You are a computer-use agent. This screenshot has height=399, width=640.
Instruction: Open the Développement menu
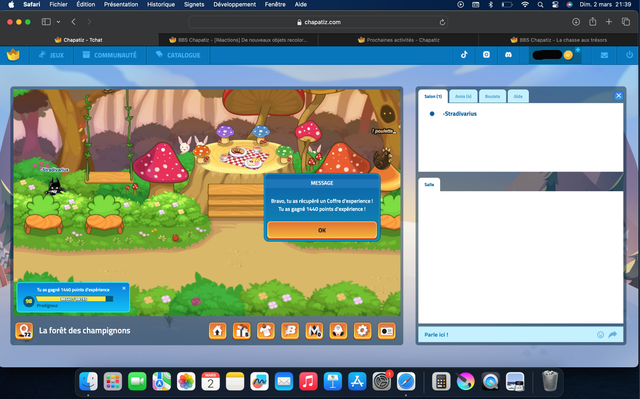coord(234,4)
